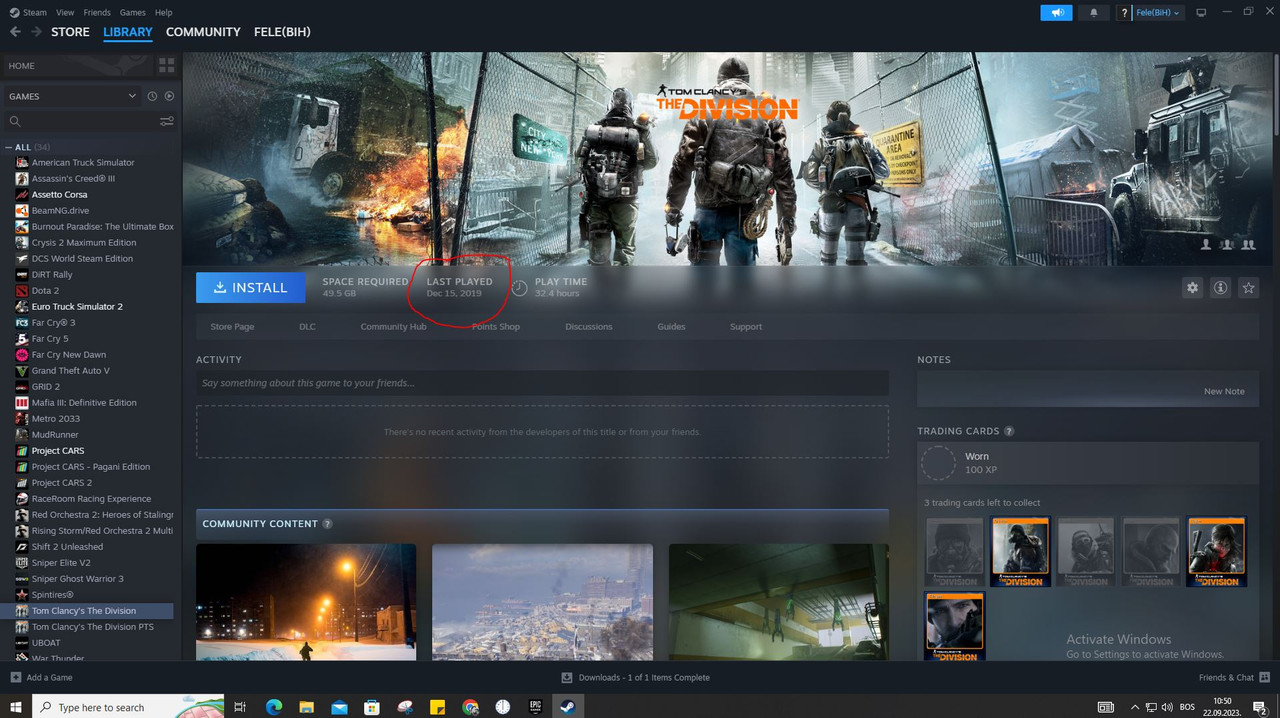The width and height of the screenshot is (1280, 718).
Task: Go to the STORE tab
Action: click(70, 32)
